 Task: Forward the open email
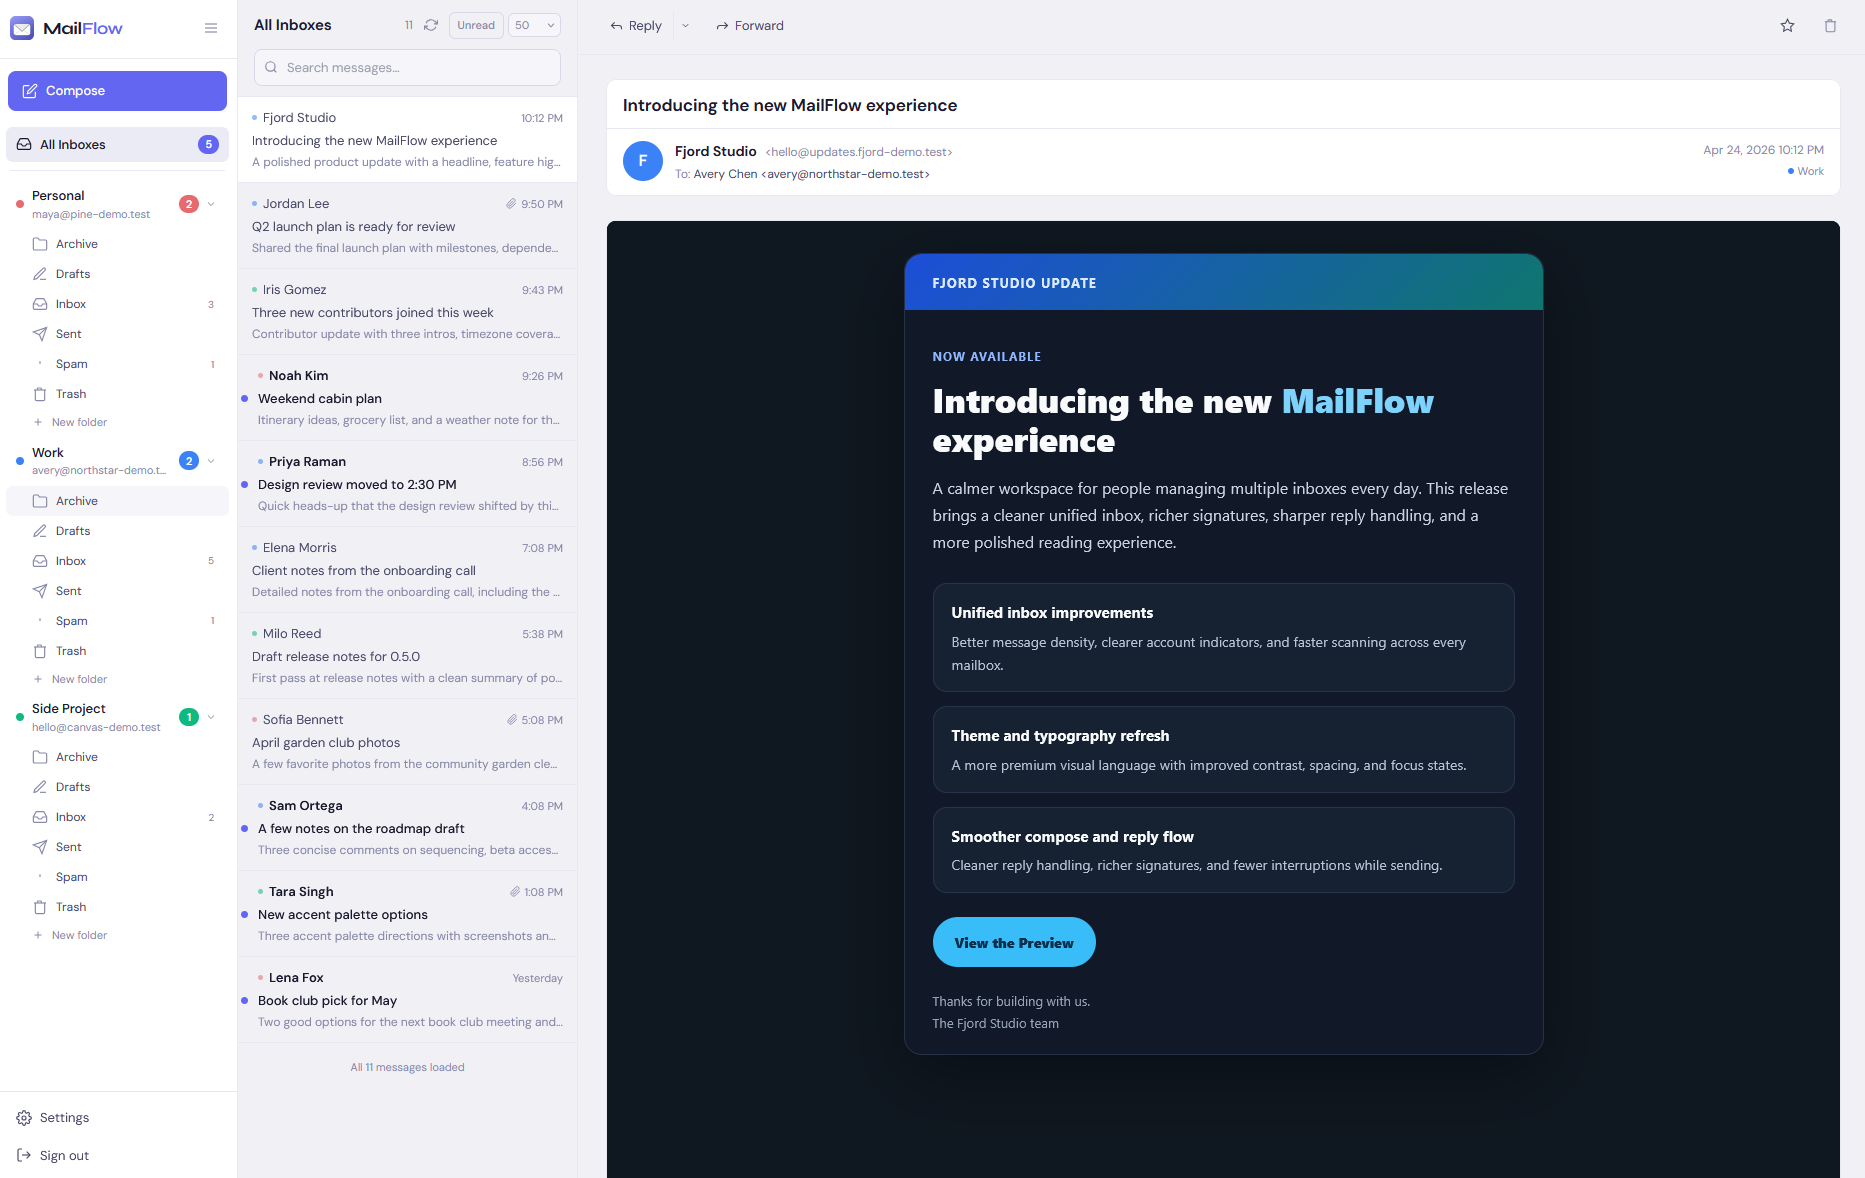tap(749, 25)
